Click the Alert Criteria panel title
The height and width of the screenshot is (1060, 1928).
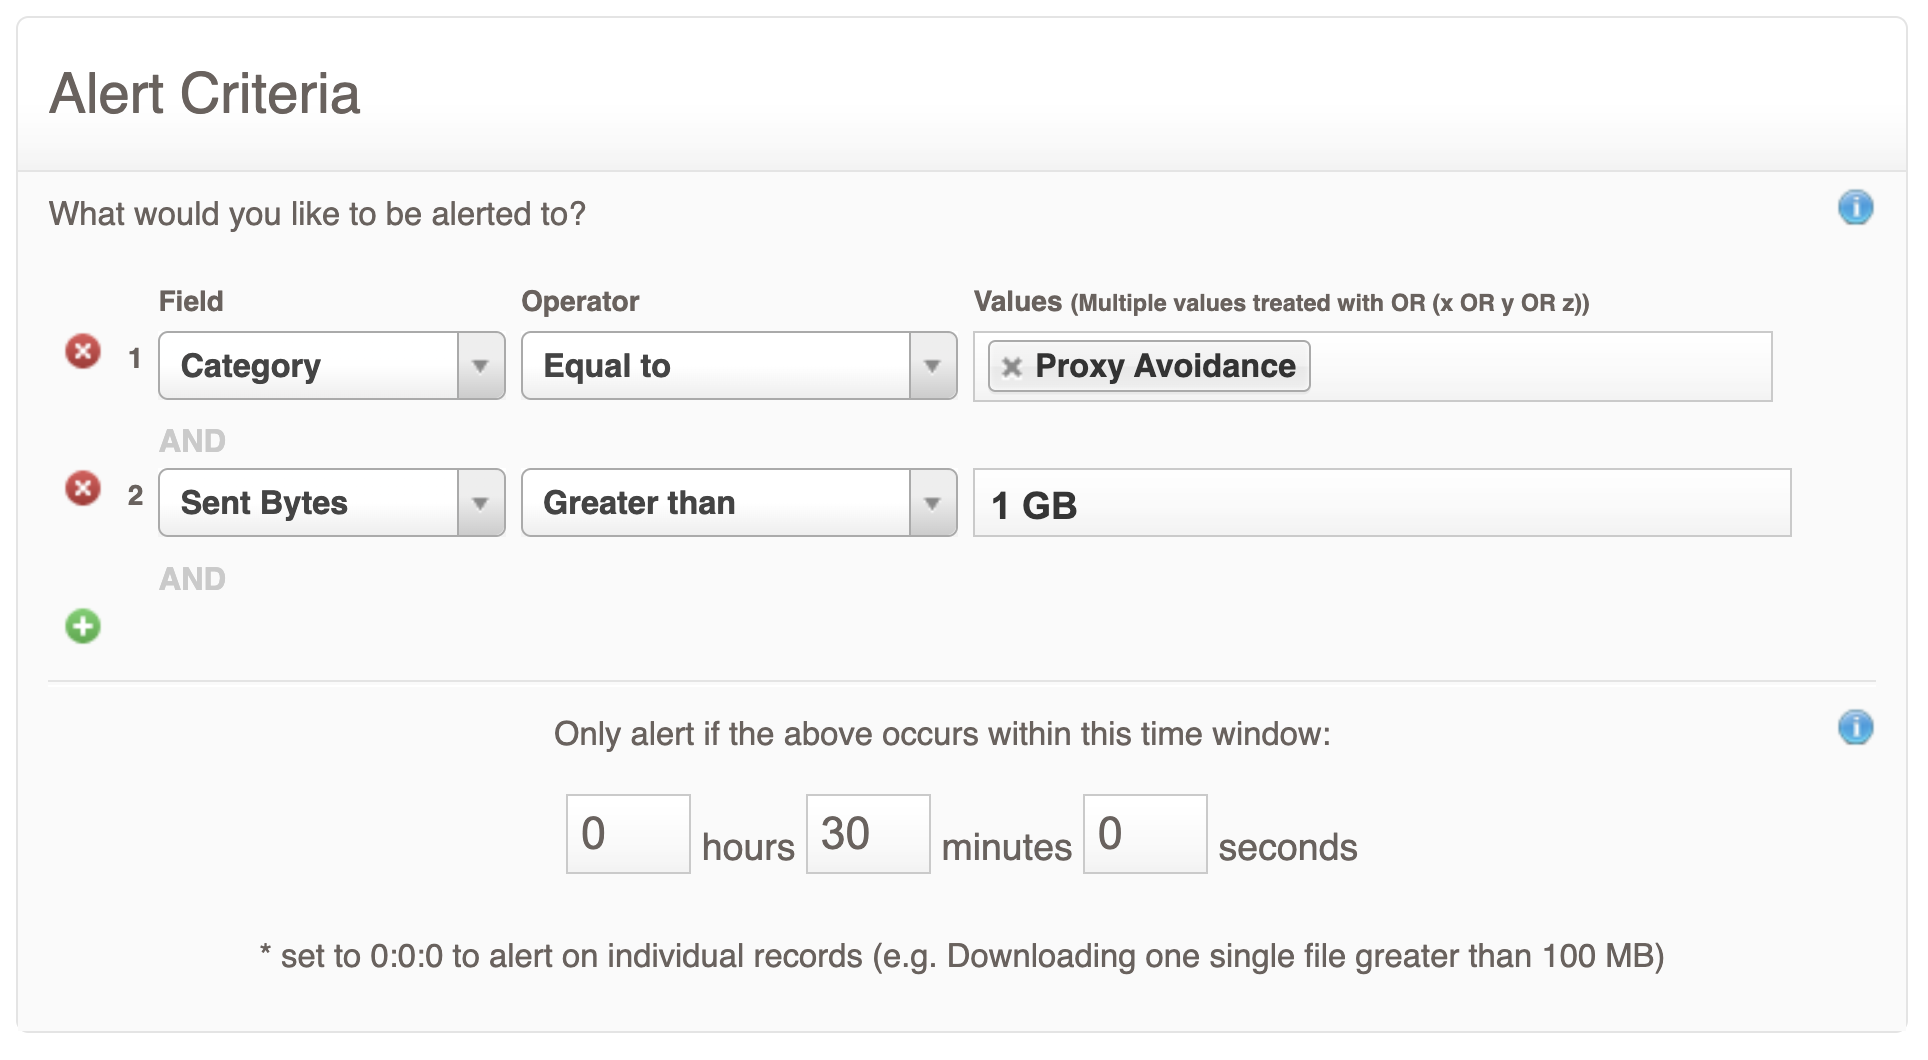coord(207,94)
